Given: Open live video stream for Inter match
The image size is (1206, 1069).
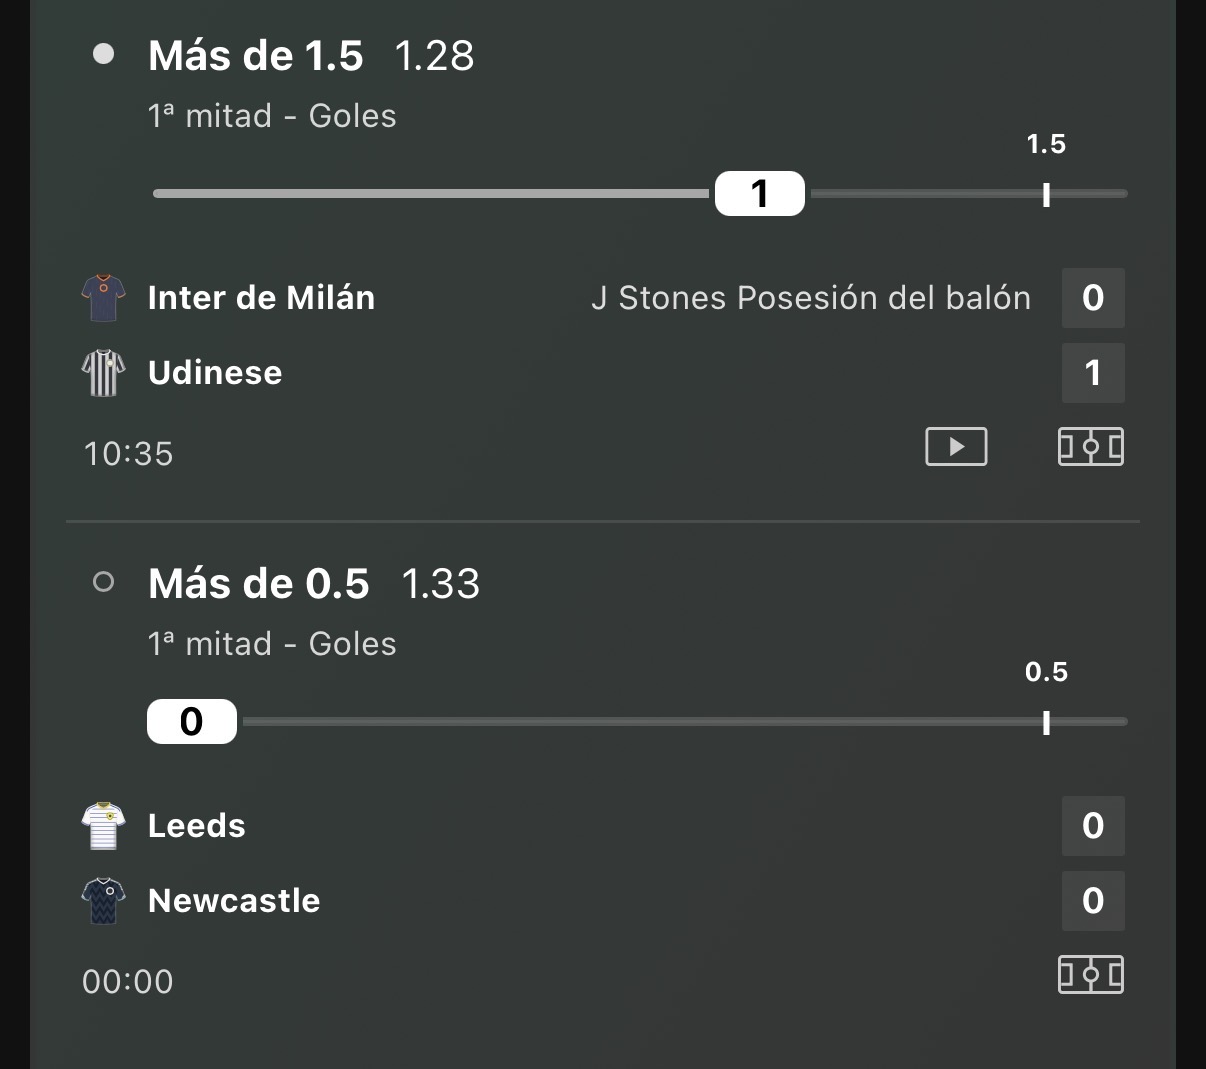Looking at the screenshot, I should coord(956,447).
